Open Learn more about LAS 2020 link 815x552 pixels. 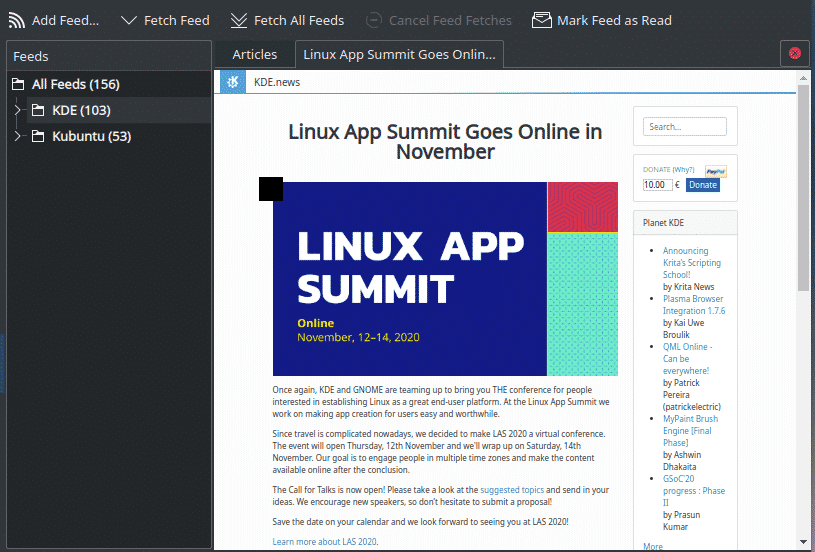point(324,542)
